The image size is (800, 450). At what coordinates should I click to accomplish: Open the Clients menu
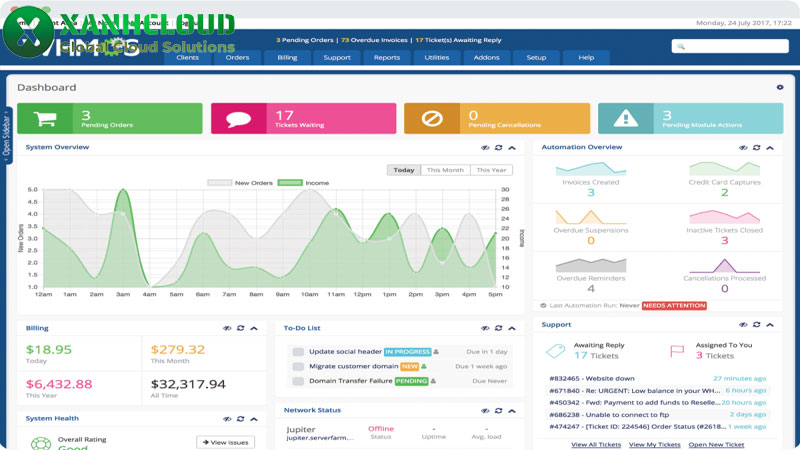(188, 57)
